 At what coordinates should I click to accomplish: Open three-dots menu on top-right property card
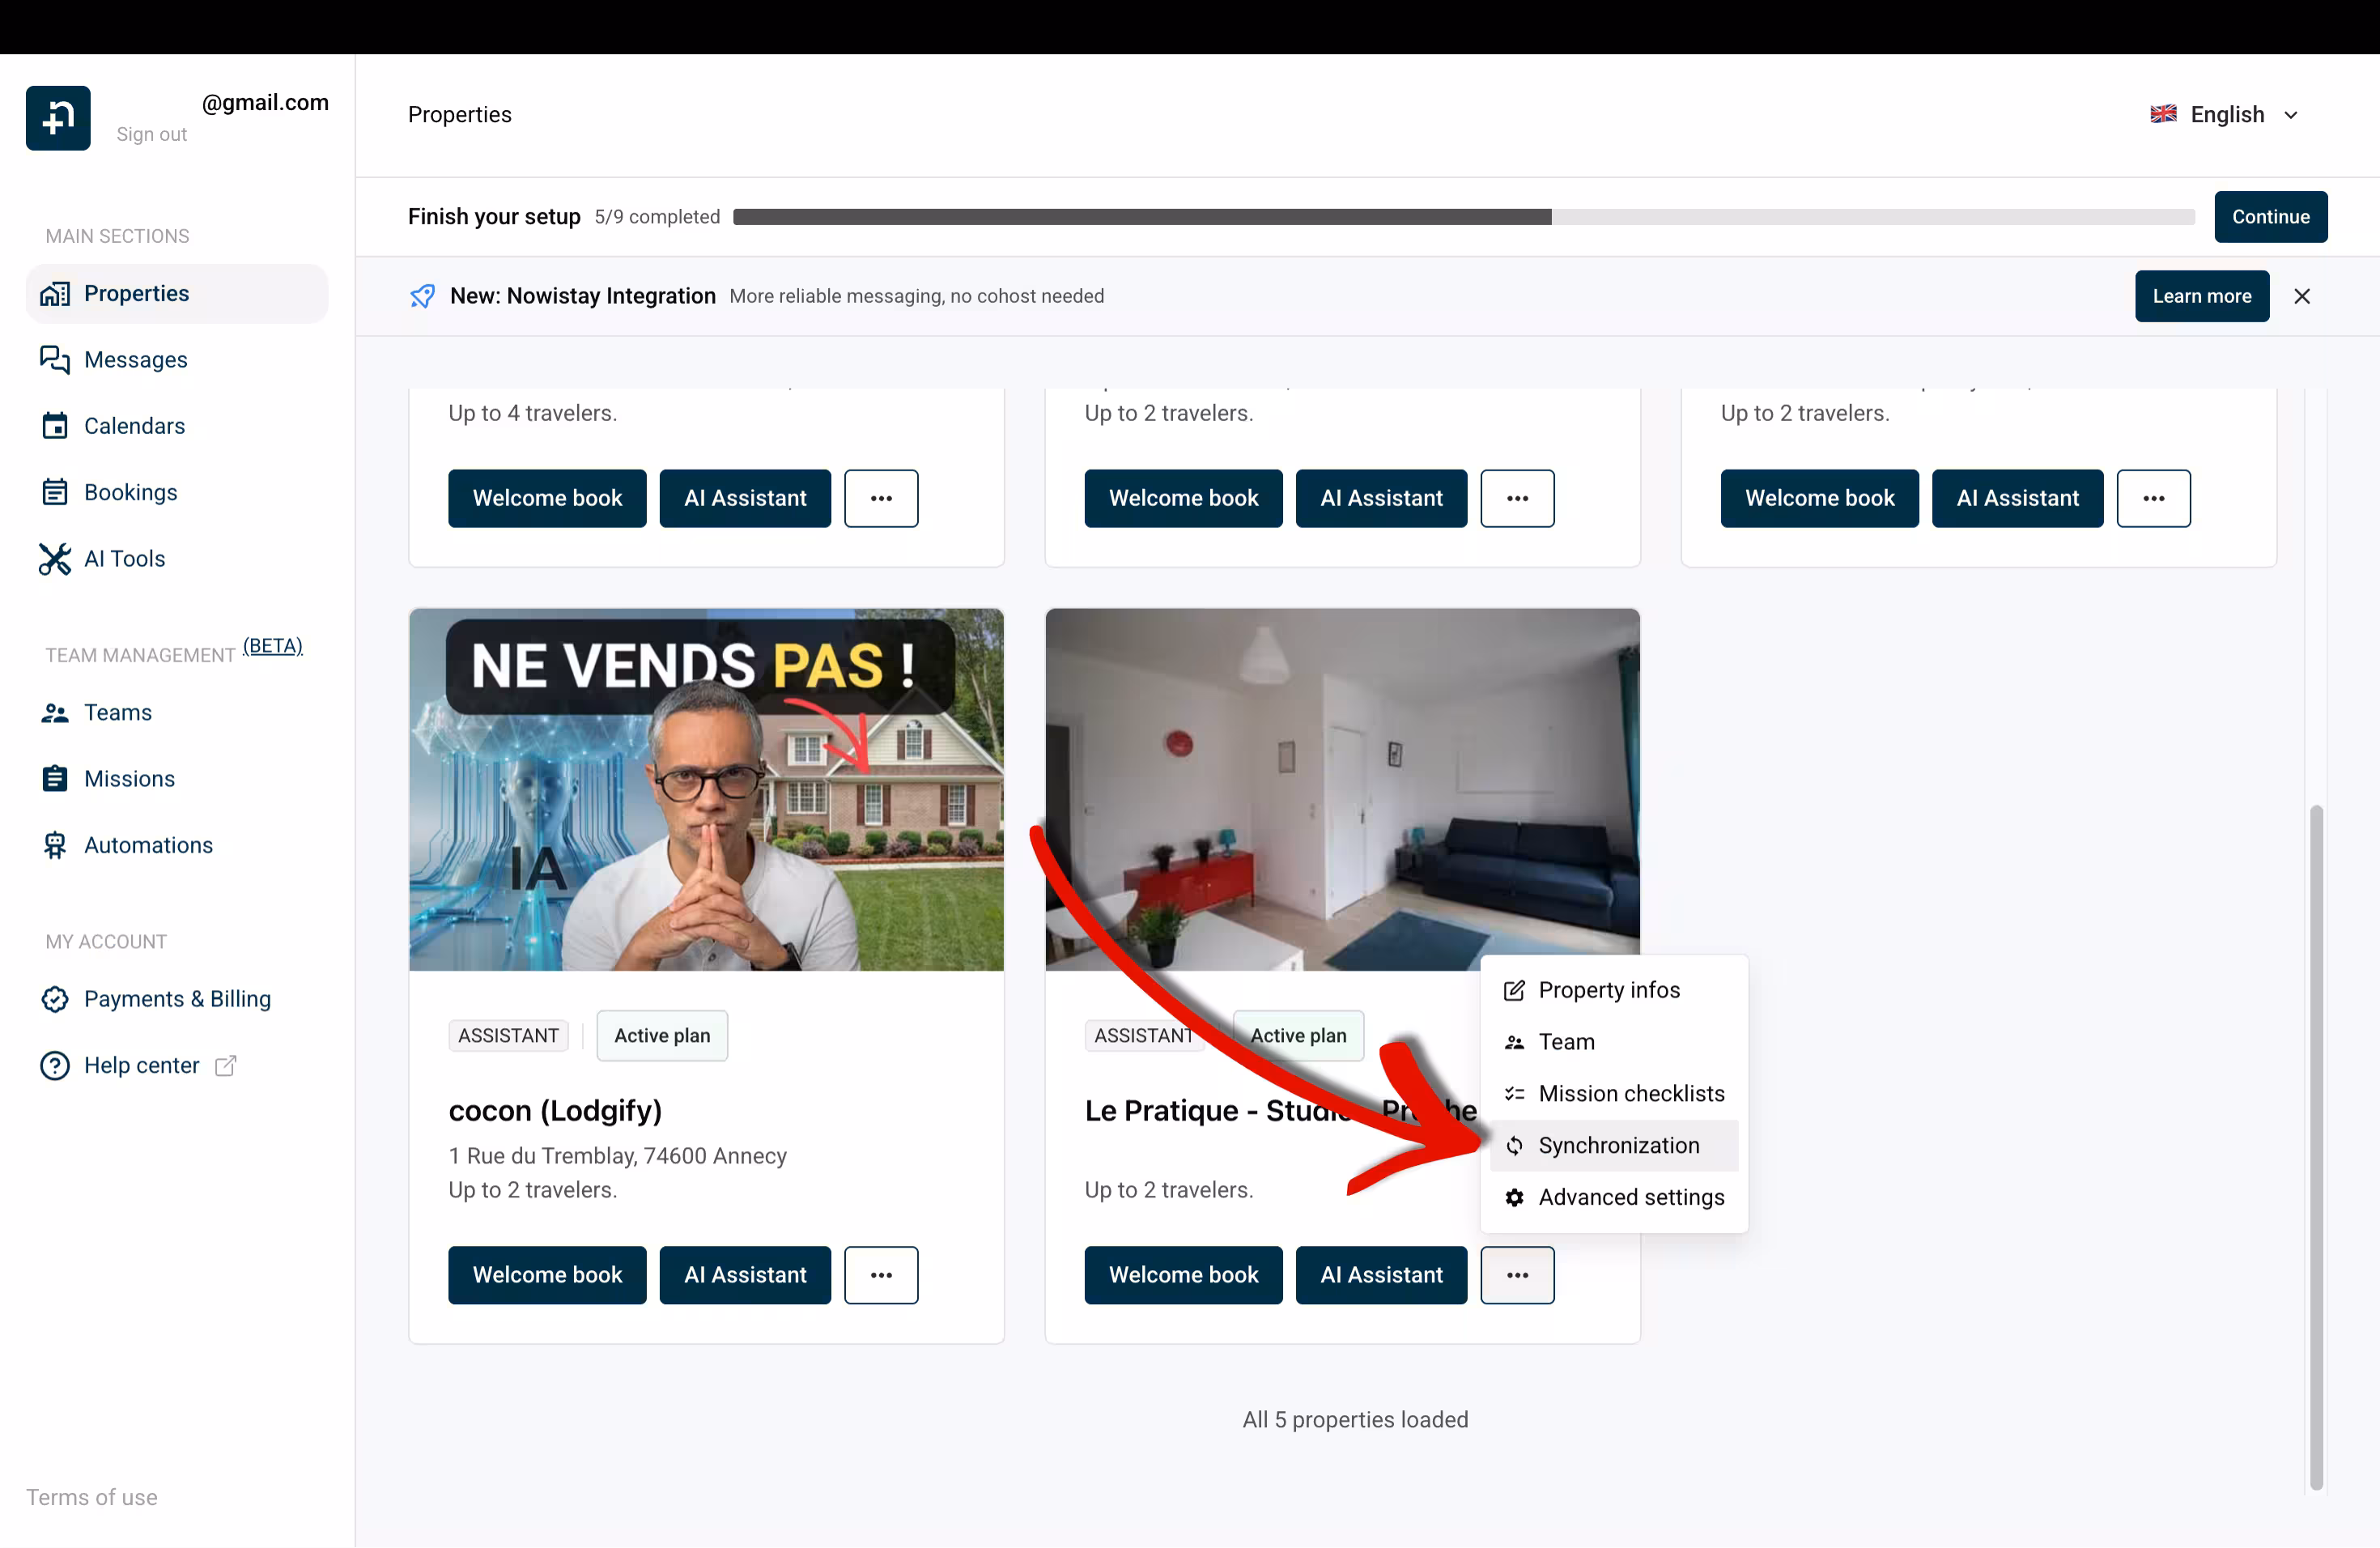[x=2153, y=498]
